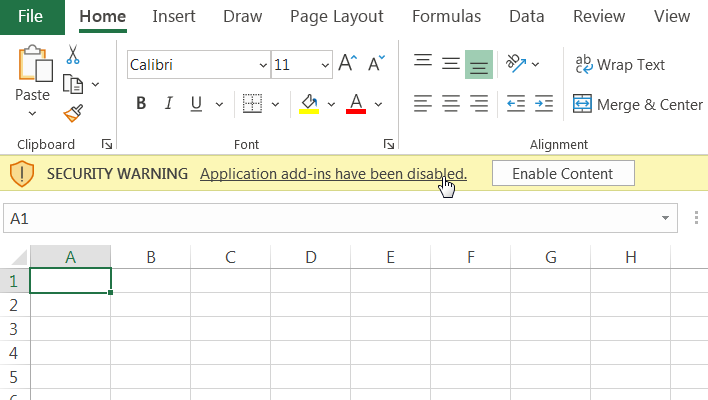Toggle Italic formatting

[x=168, y=103]
